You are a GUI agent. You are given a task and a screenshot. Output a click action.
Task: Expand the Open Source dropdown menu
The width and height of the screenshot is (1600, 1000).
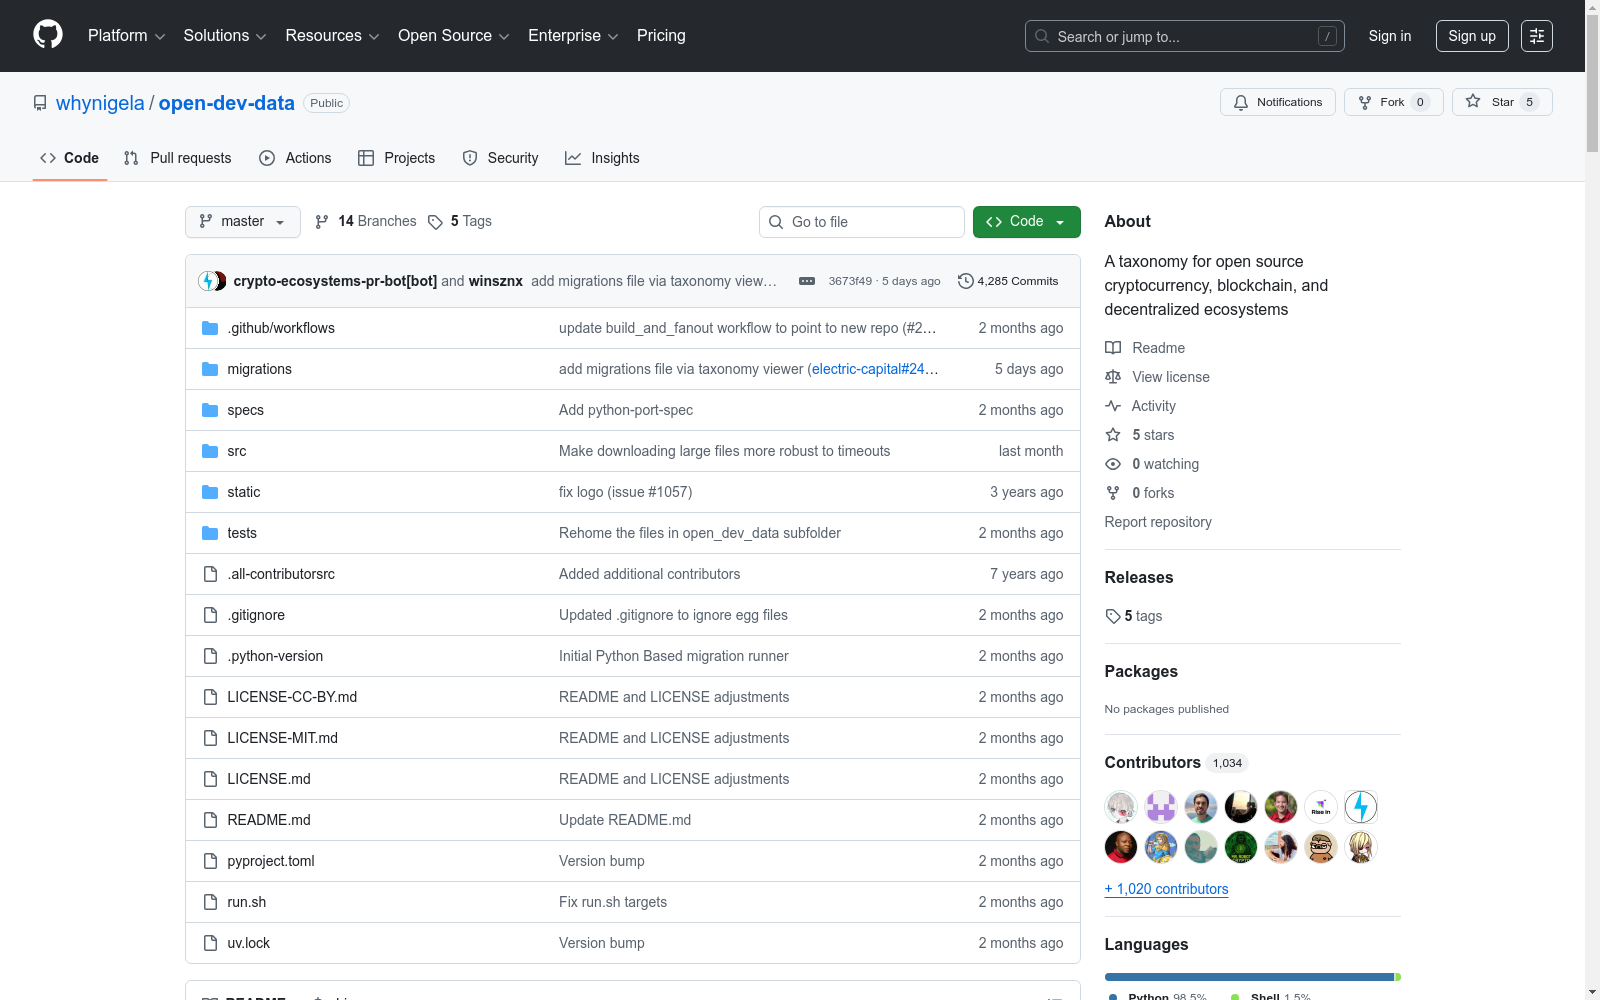[x=454, y=36]
